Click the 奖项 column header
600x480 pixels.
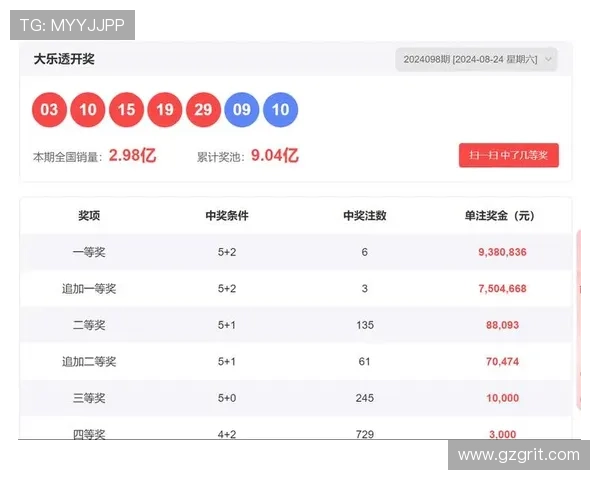point(89,216)
